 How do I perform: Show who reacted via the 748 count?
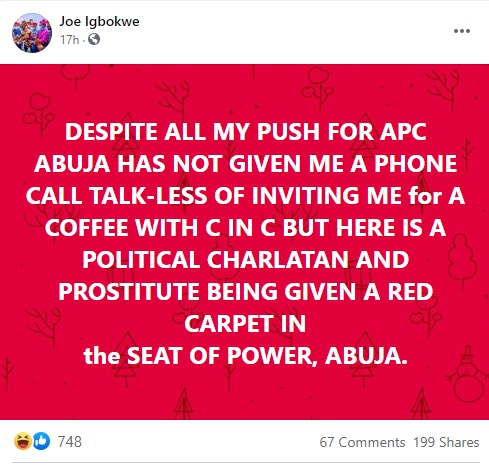click(70, 442)
